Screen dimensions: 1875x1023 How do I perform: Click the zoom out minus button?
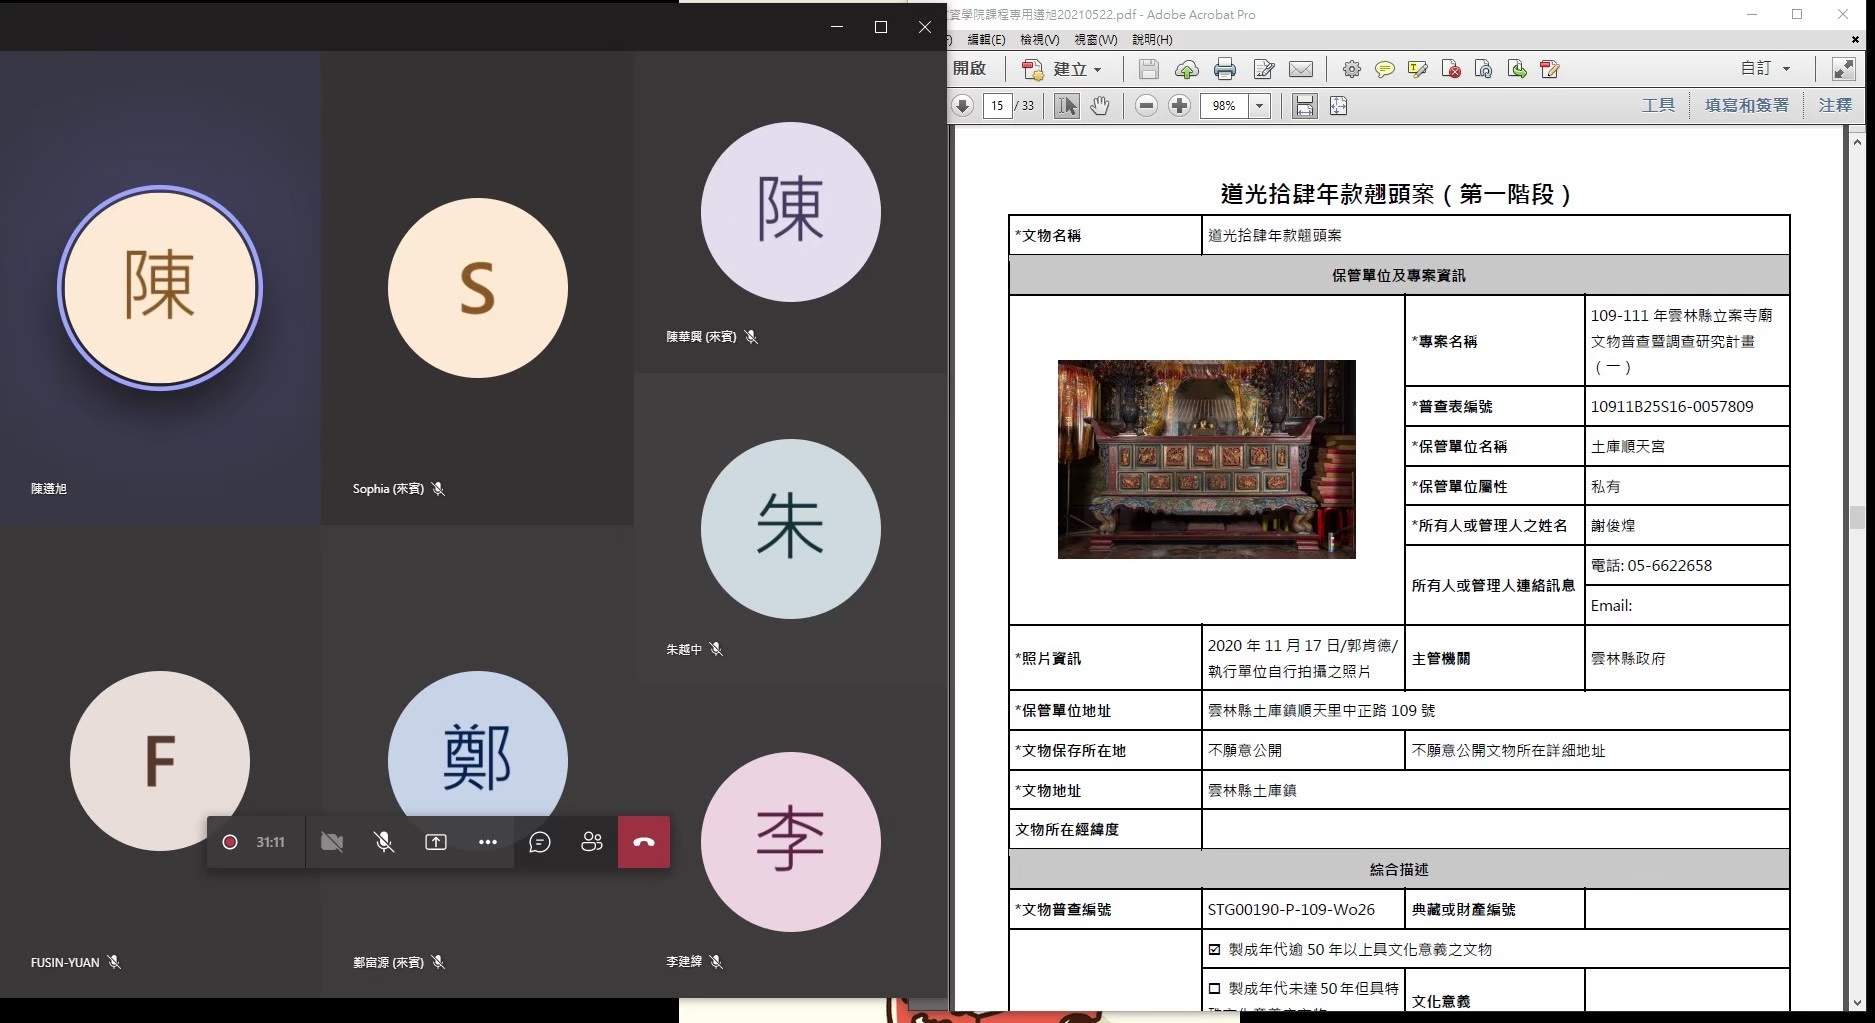[1147, 106]
